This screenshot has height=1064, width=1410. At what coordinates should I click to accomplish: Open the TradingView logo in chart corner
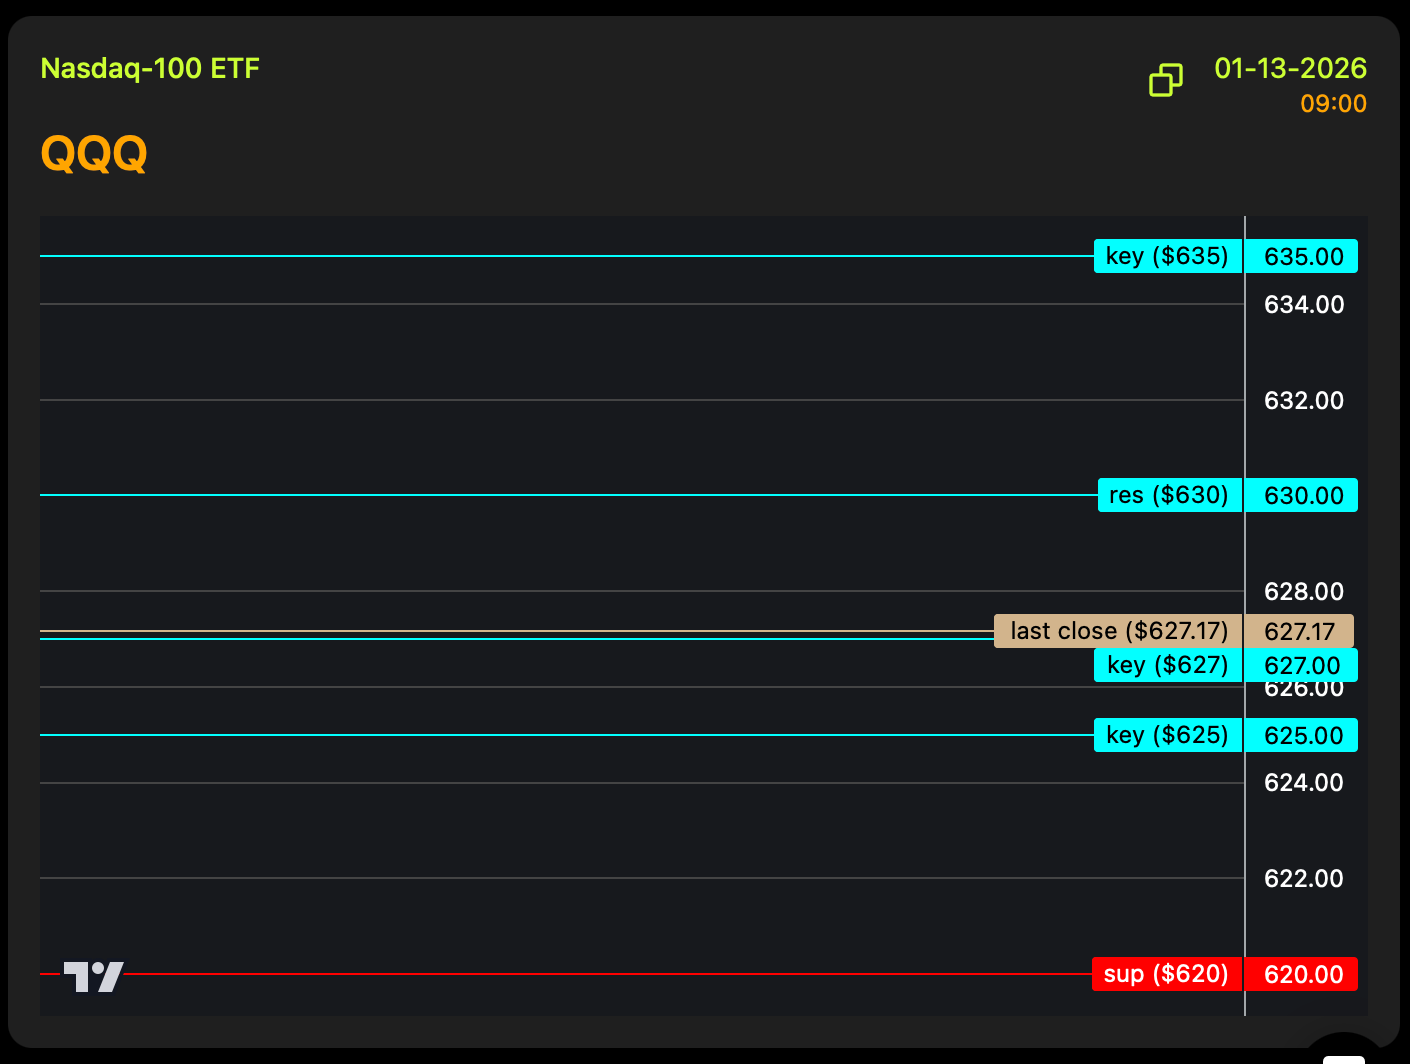93,976
